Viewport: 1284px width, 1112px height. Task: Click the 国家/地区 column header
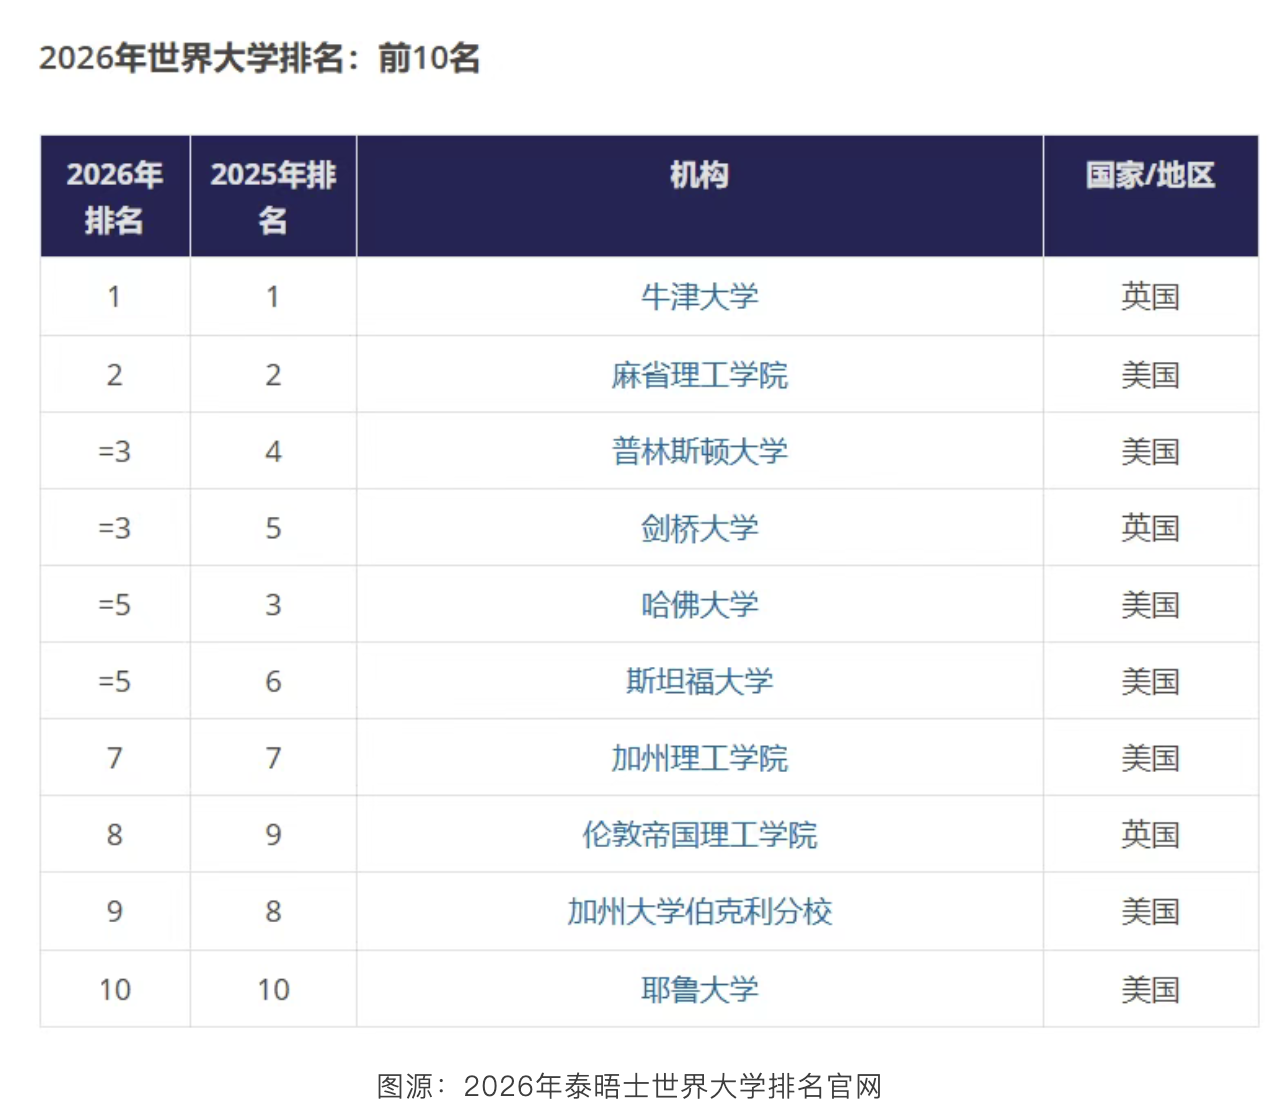click(1150, 176)
